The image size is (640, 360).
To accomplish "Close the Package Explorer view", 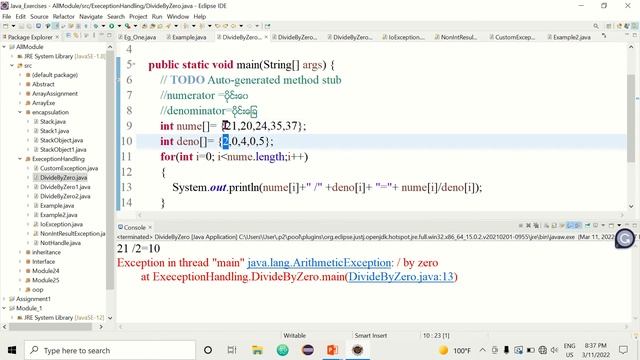I will (57, 37).
